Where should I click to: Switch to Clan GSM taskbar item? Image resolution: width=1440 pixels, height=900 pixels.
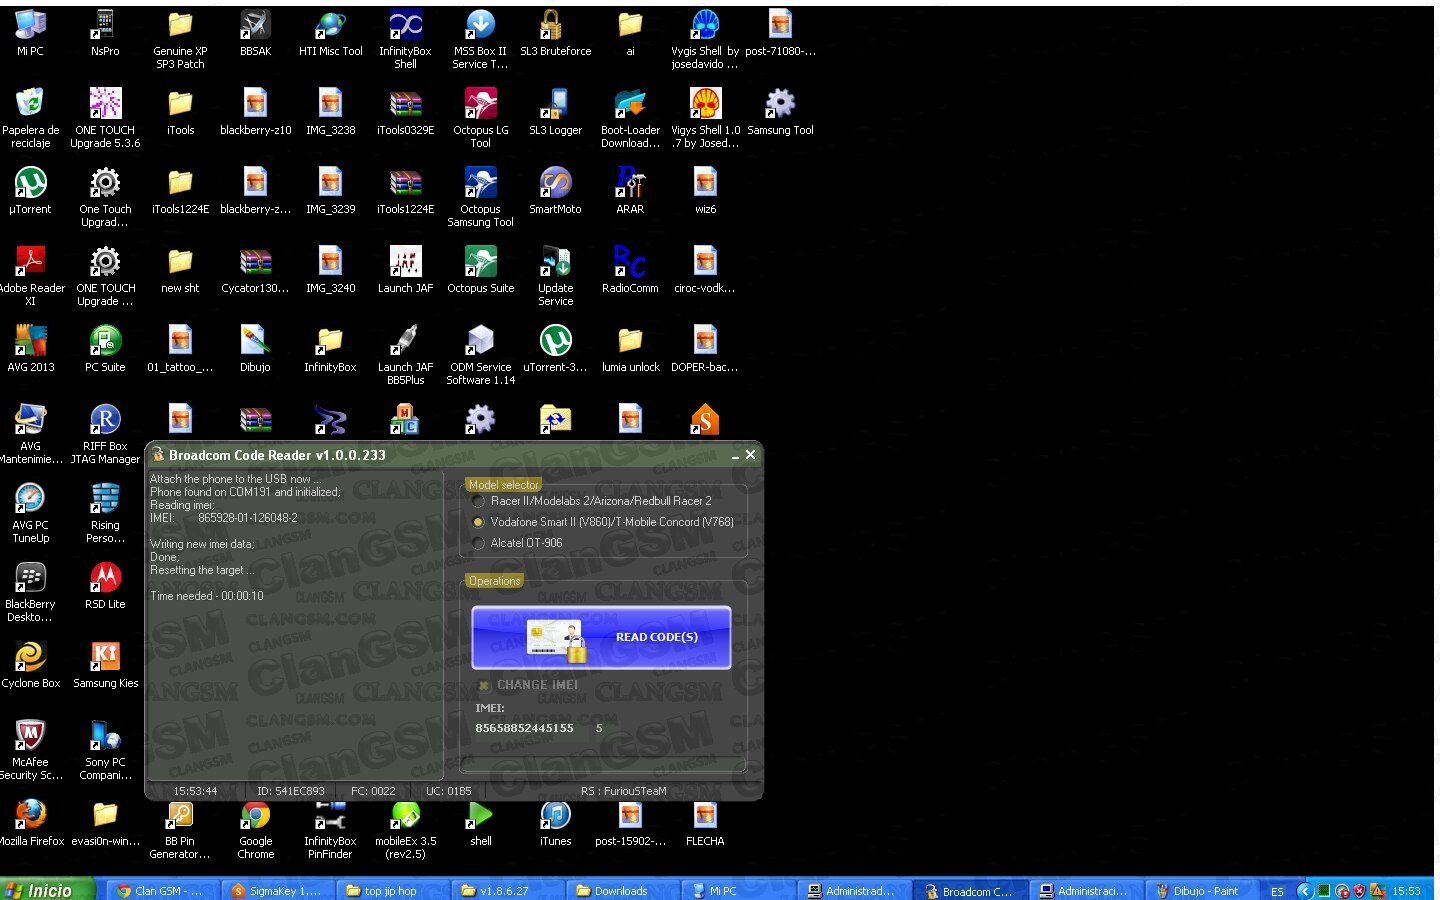(x=161, y=891)
